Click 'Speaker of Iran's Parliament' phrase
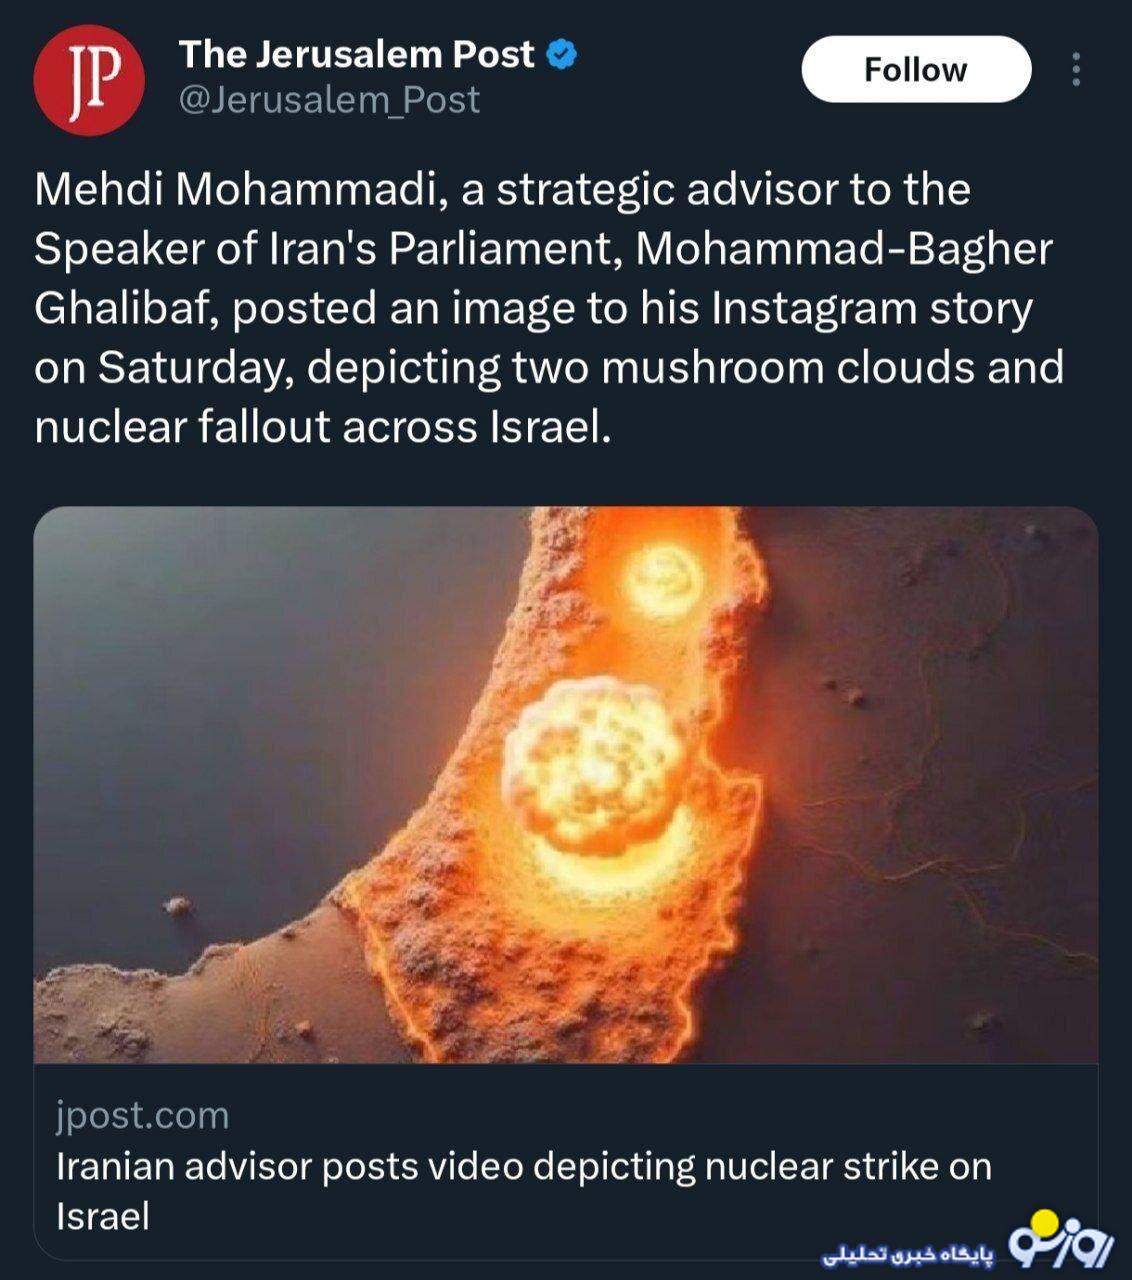This screenshot has height=1280, width=1132. pyautogui.click(x=330, y=249)
